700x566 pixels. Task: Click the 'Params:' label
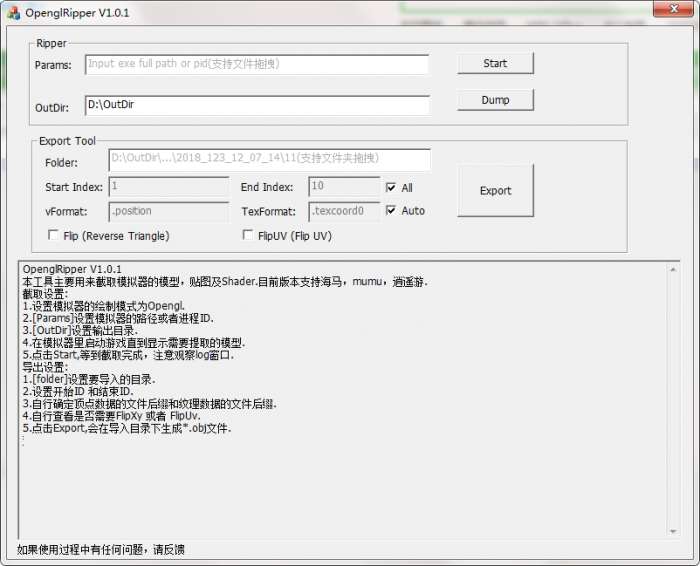[x=53, y=65]
